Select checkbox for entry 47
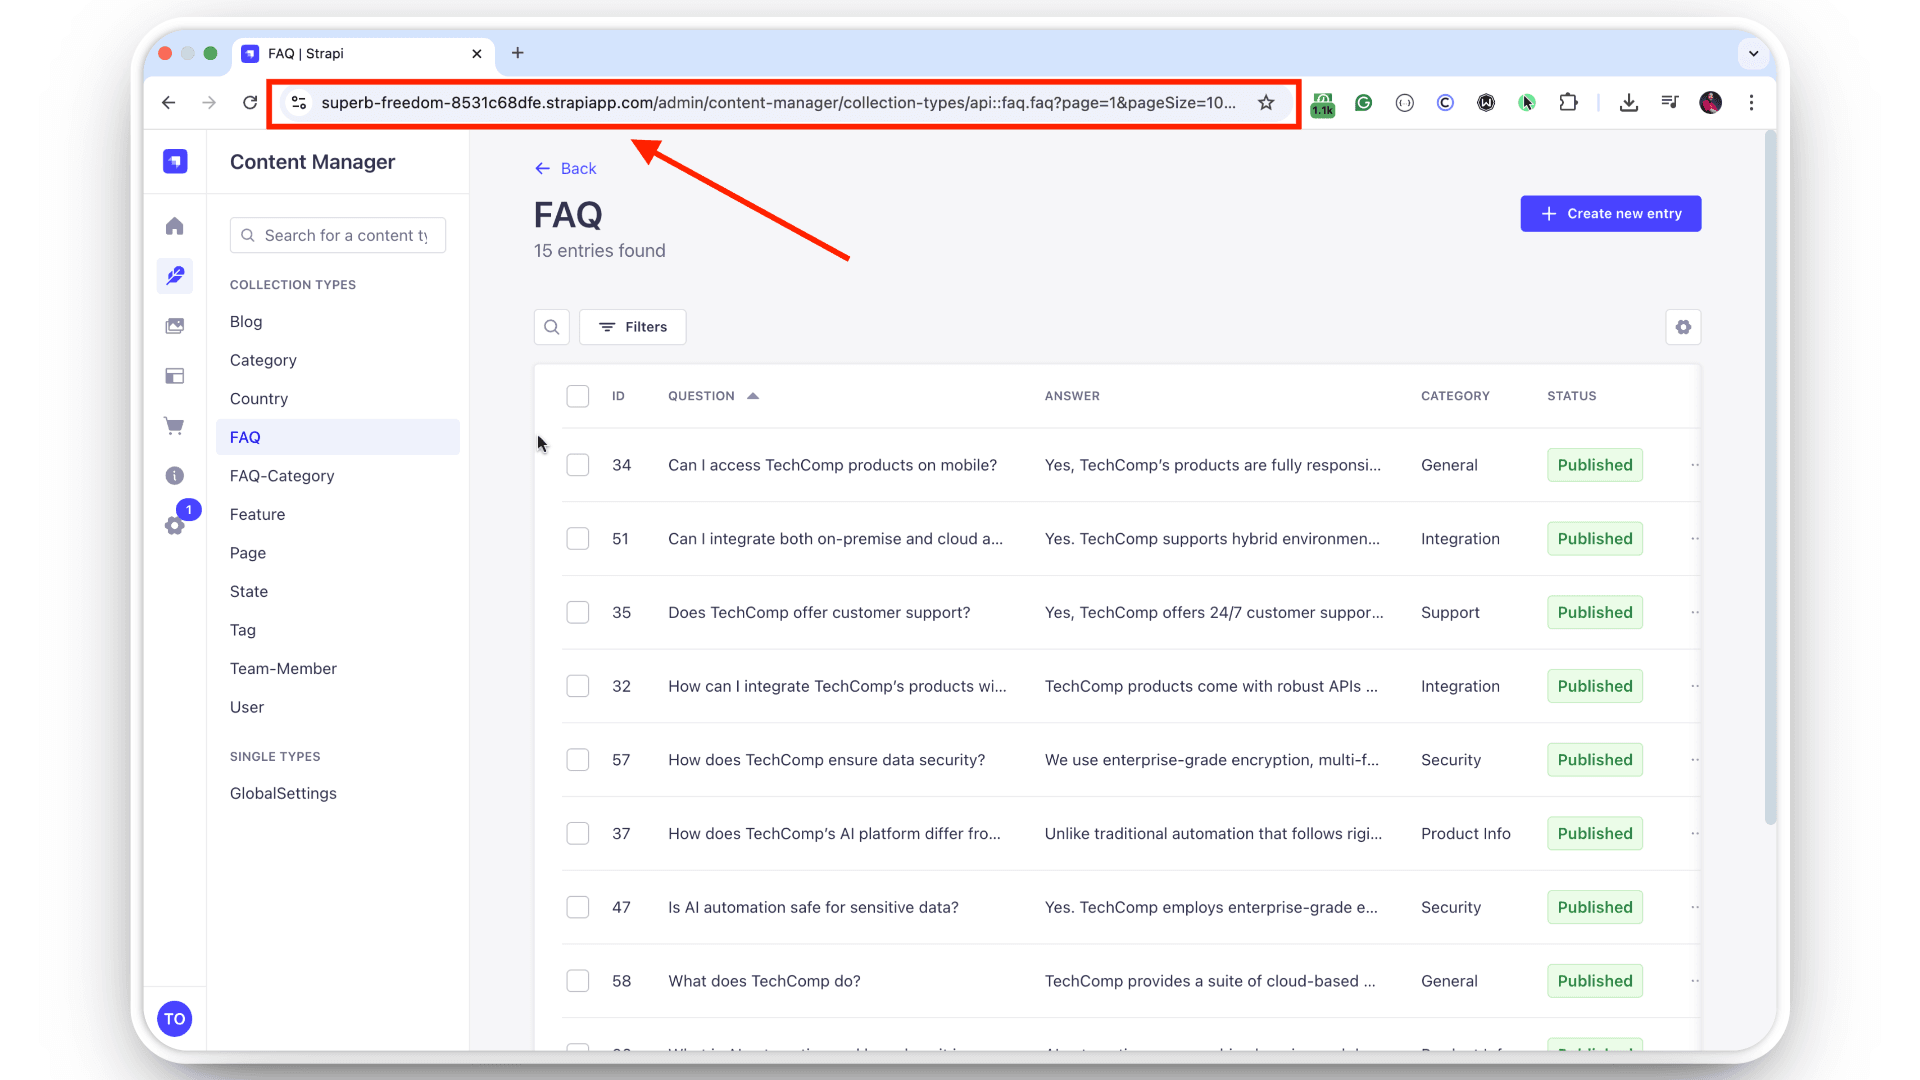 tap(578, 907)
